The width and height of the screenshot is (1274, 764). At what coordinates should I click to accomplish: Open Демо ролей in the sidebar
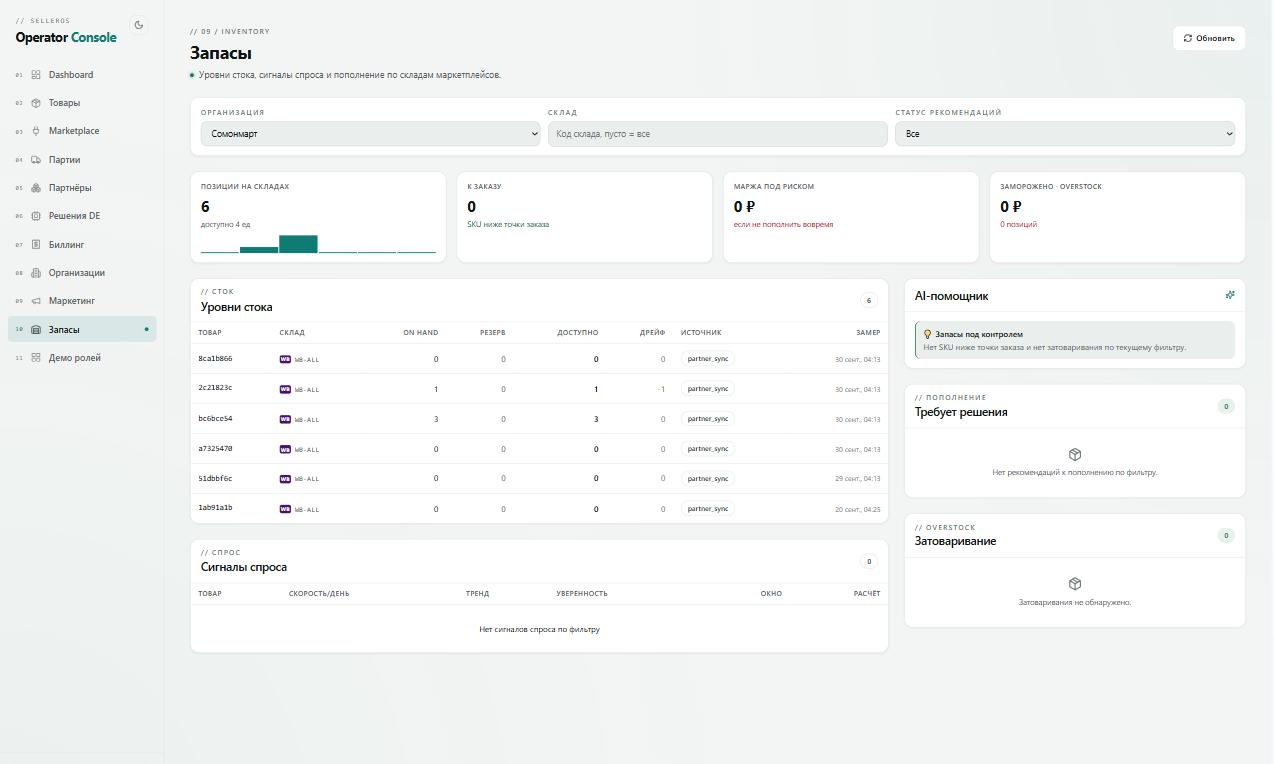click(x=82, y=358)
